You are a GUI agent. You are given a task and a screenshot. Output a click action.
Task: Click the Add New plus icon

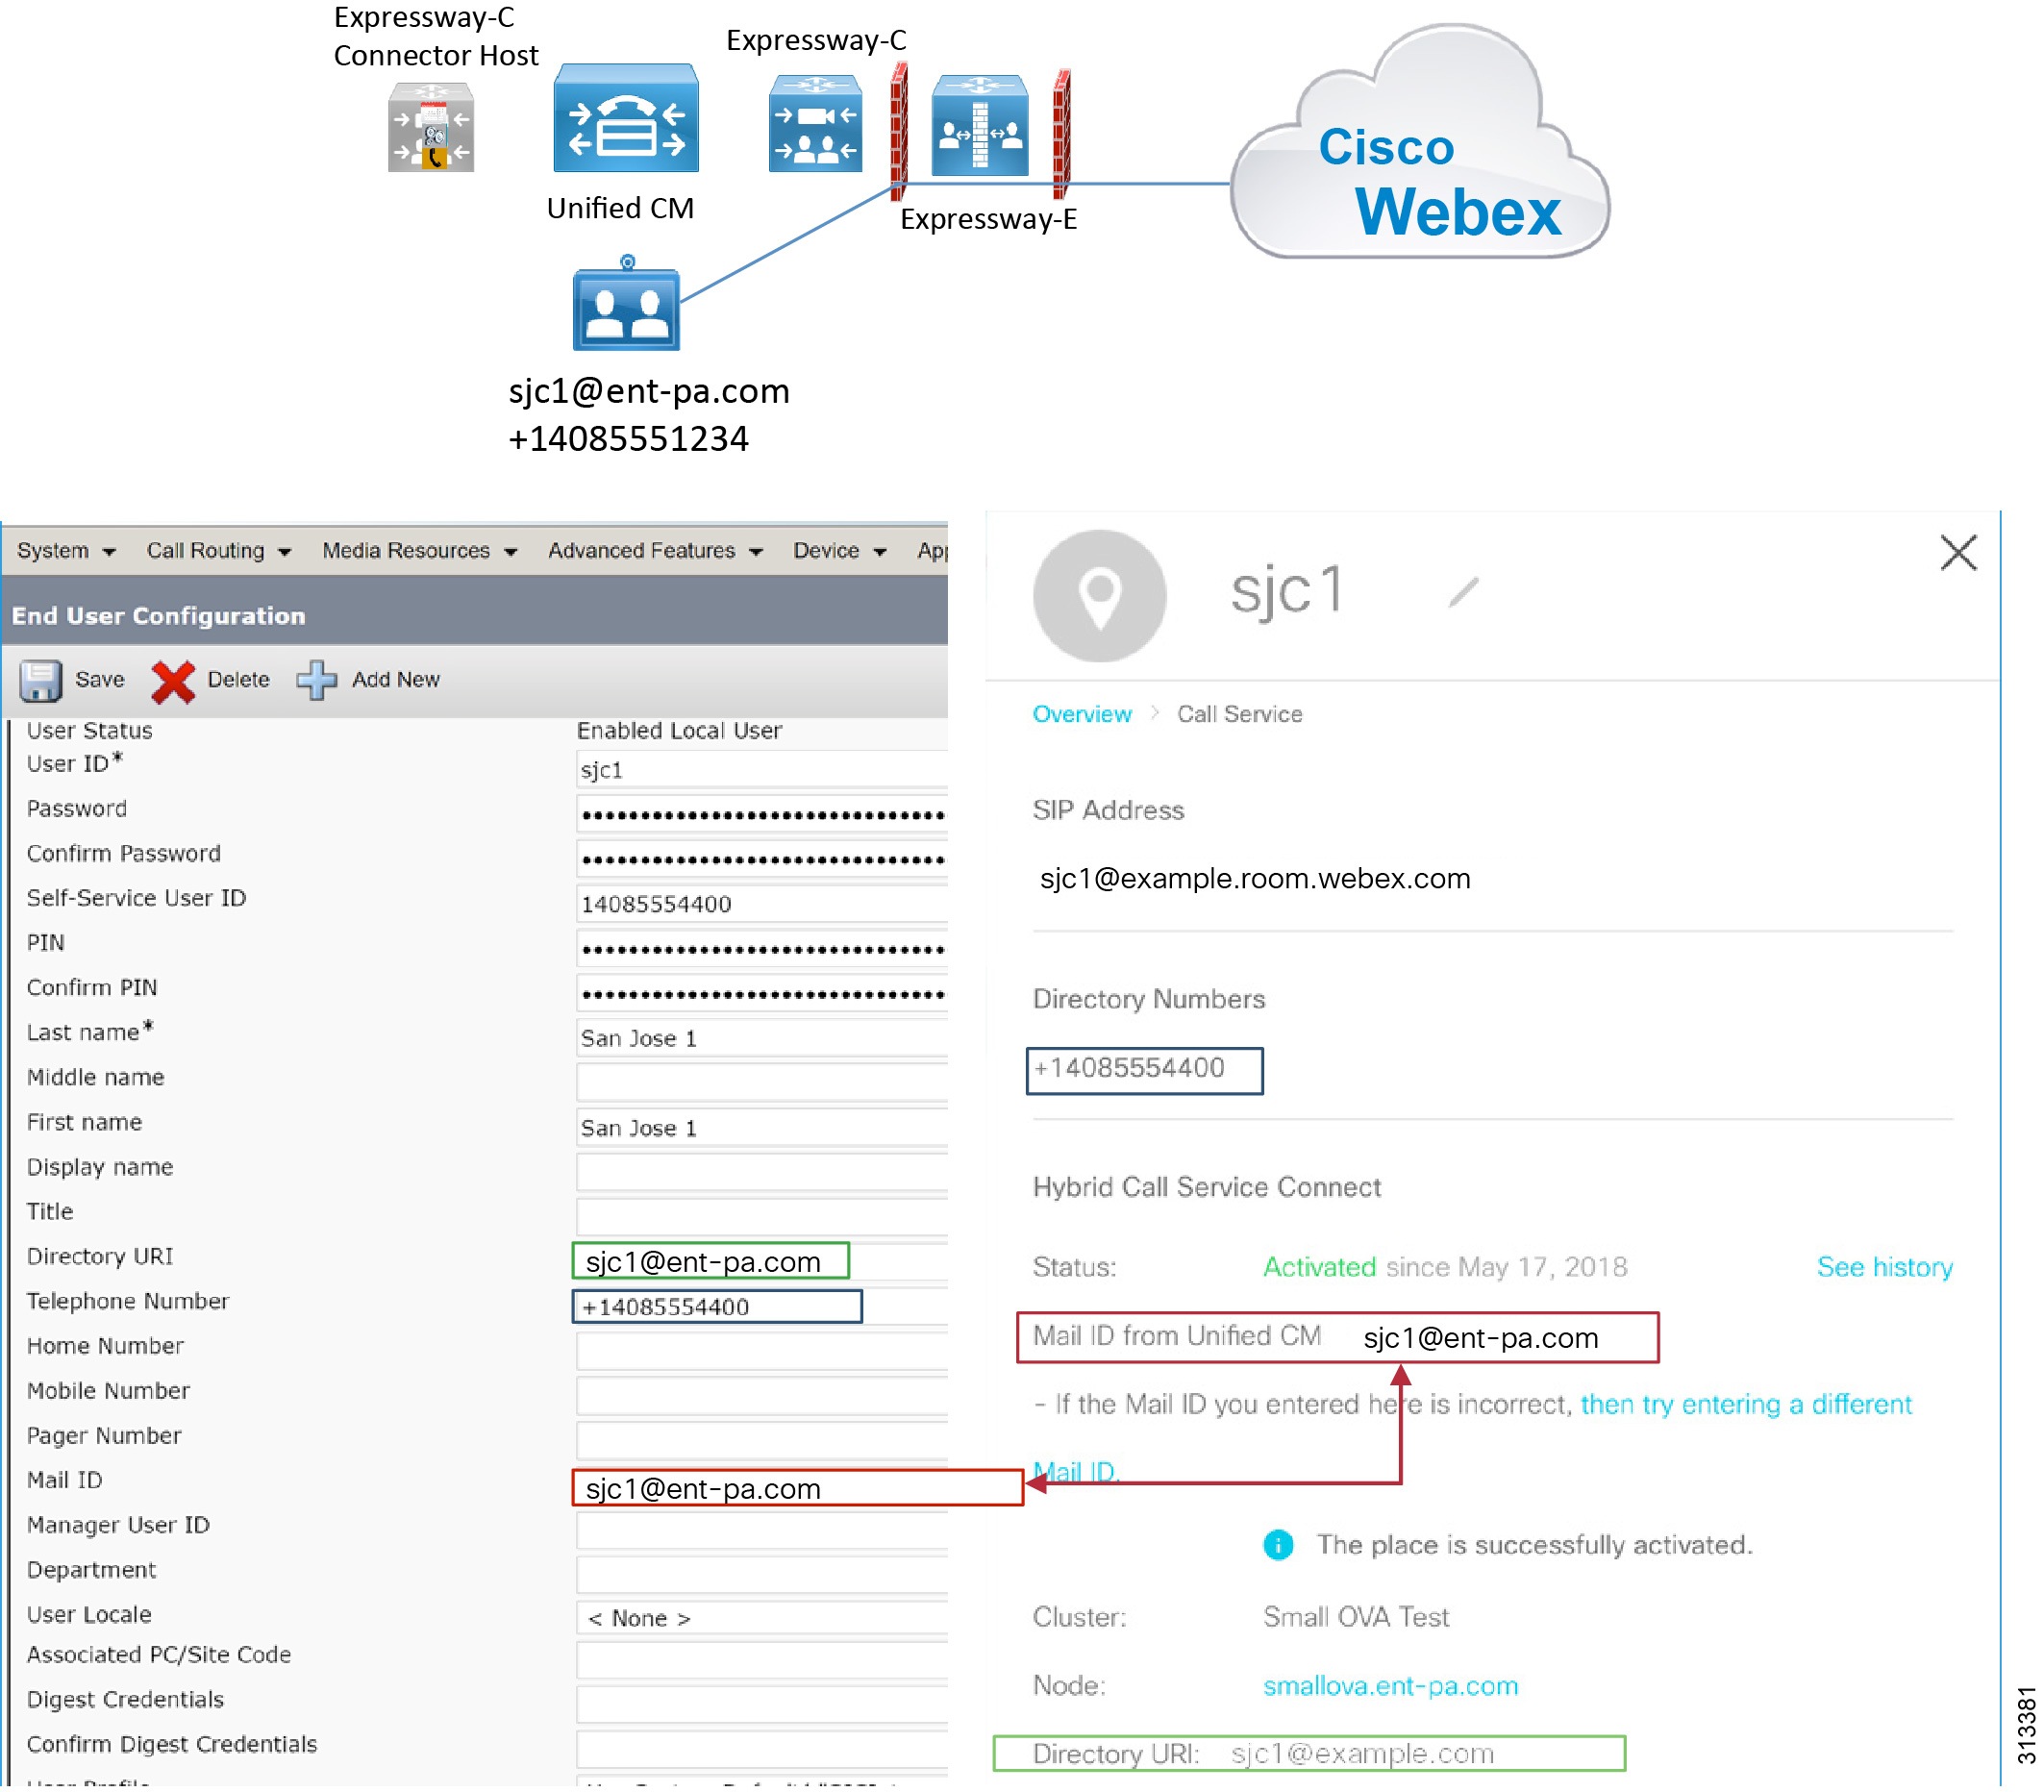pyautogui.click(x=317, y=681)
